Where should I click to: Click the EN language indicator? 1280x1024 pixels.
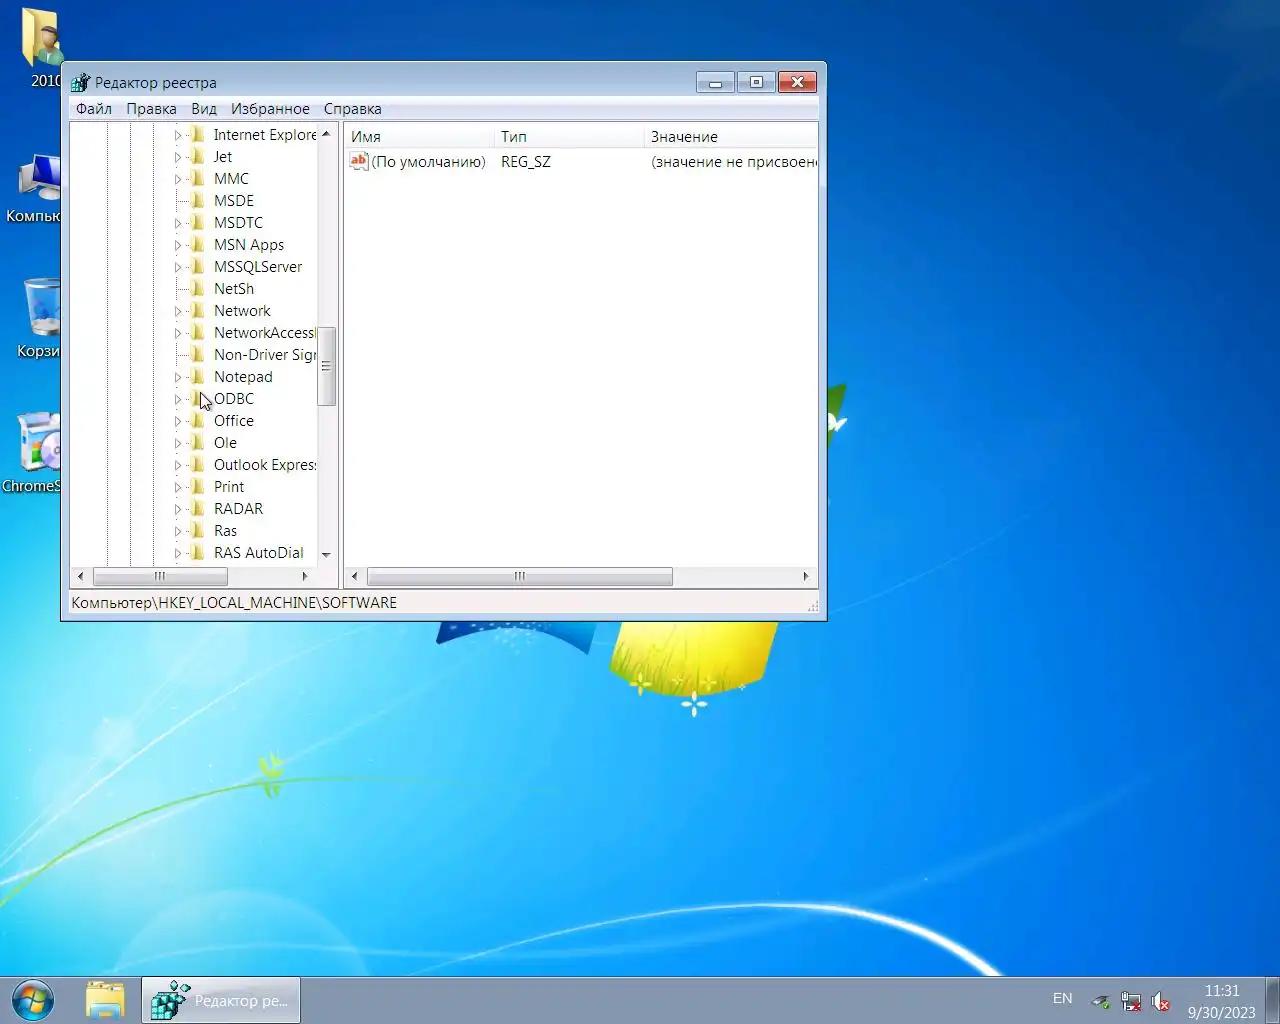click(1062, 999)
